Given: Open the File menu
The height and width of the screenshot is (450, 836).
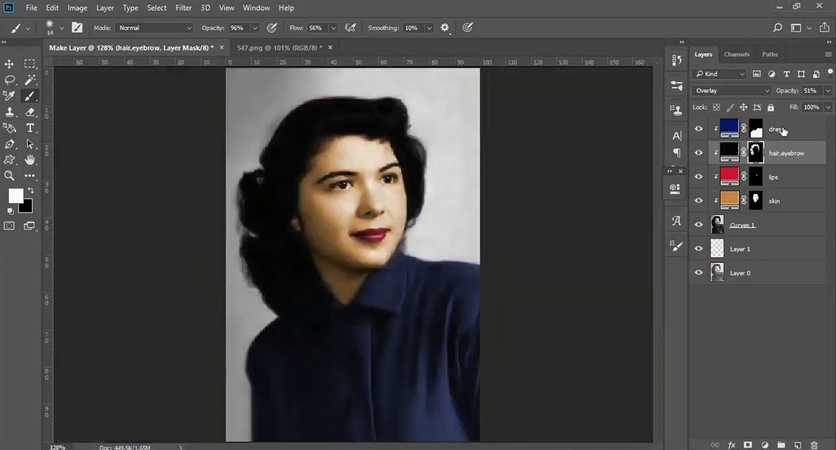Looking at the screenshot, I should [31, 8].
